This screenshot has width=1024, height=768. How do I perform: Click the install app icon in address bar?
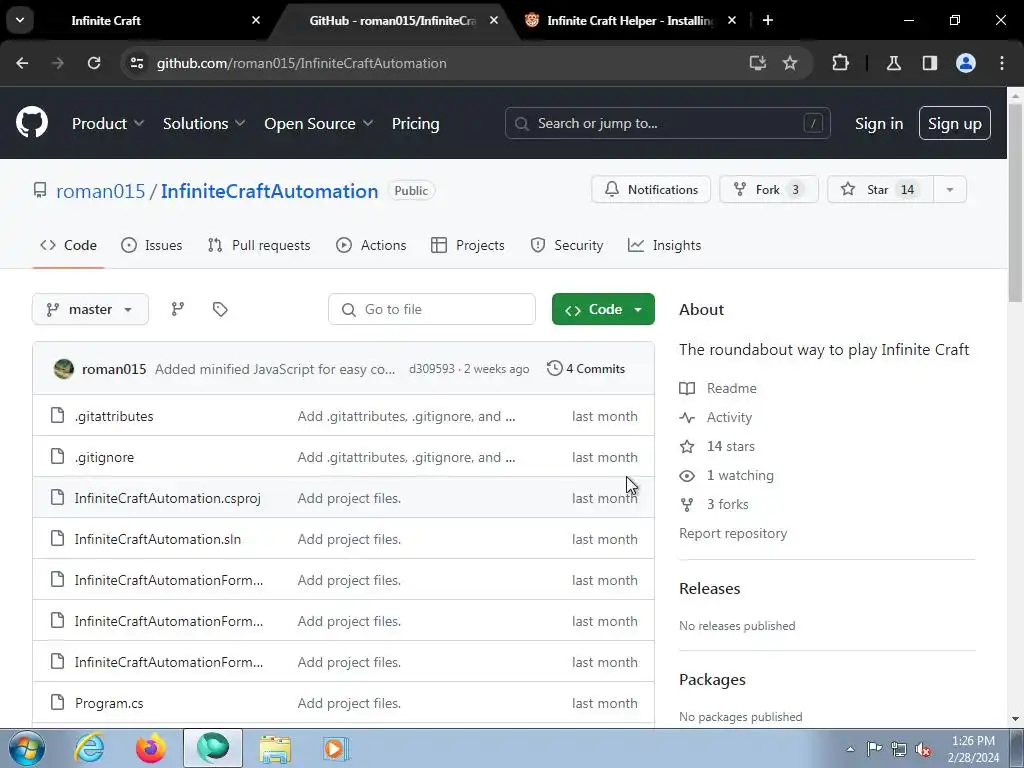[x=758, y=63]
